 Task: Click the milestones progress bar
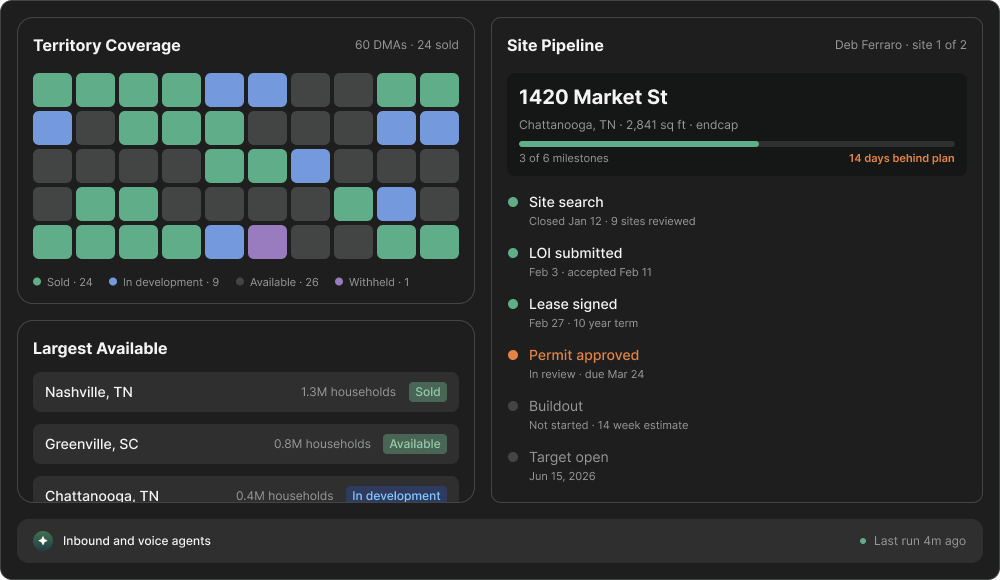737,144
